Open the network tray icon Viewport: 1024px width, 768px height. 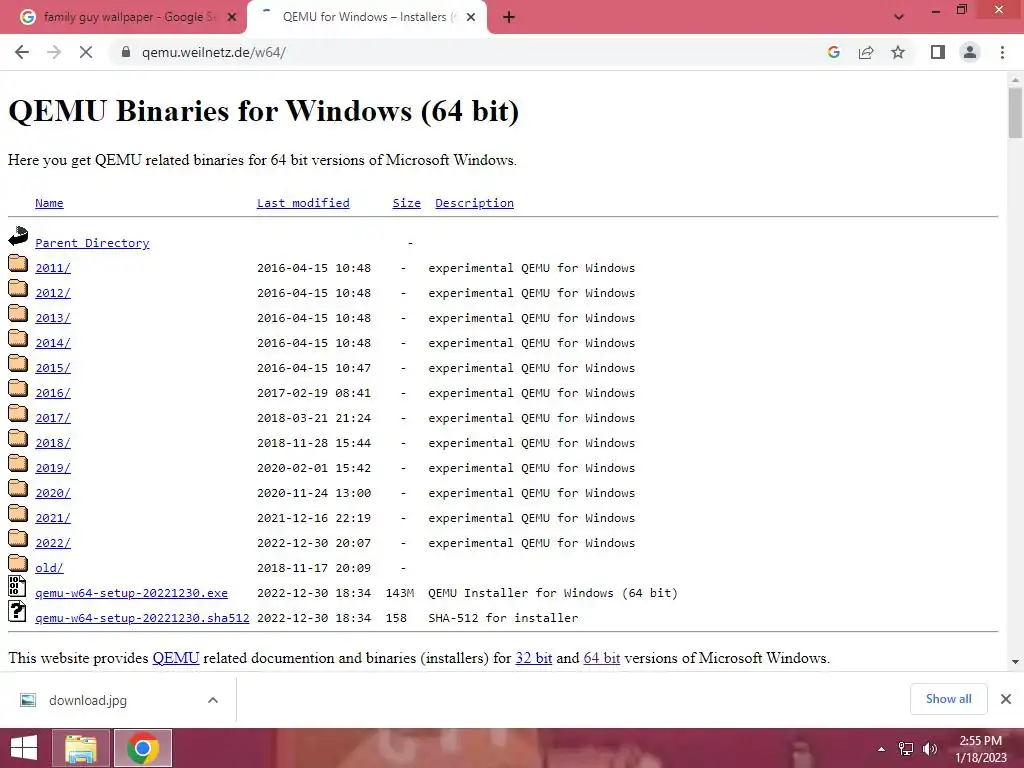click(906, 749)
